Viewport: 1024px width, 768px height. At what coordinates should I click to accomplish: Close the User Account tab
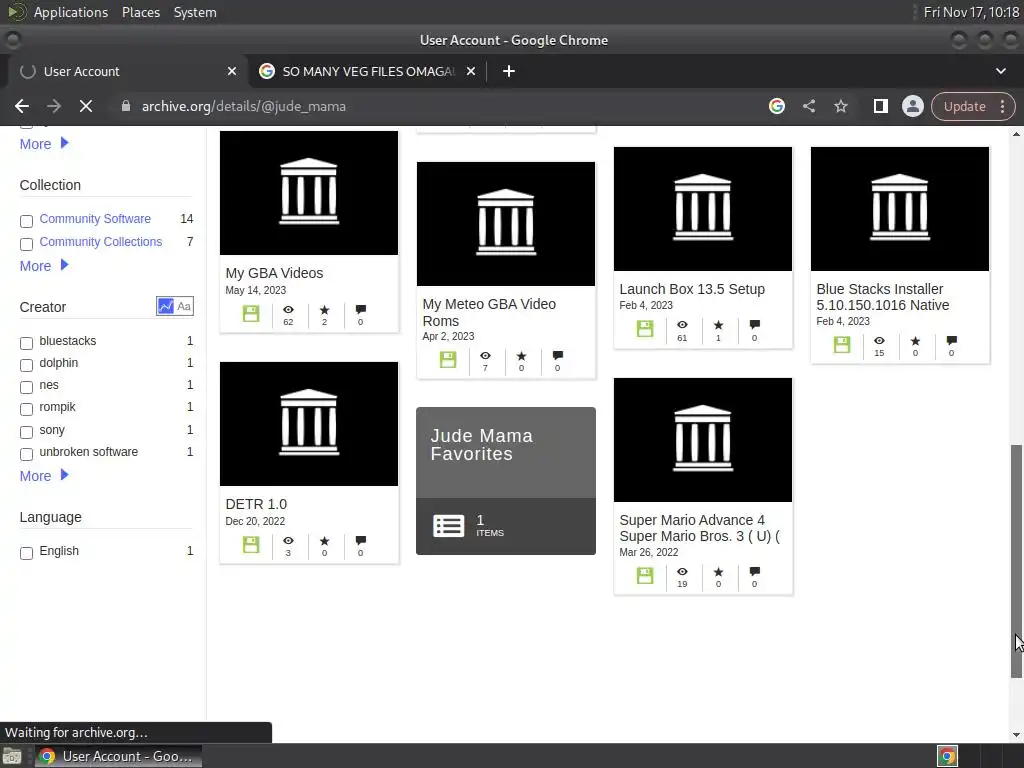(231, 71)
